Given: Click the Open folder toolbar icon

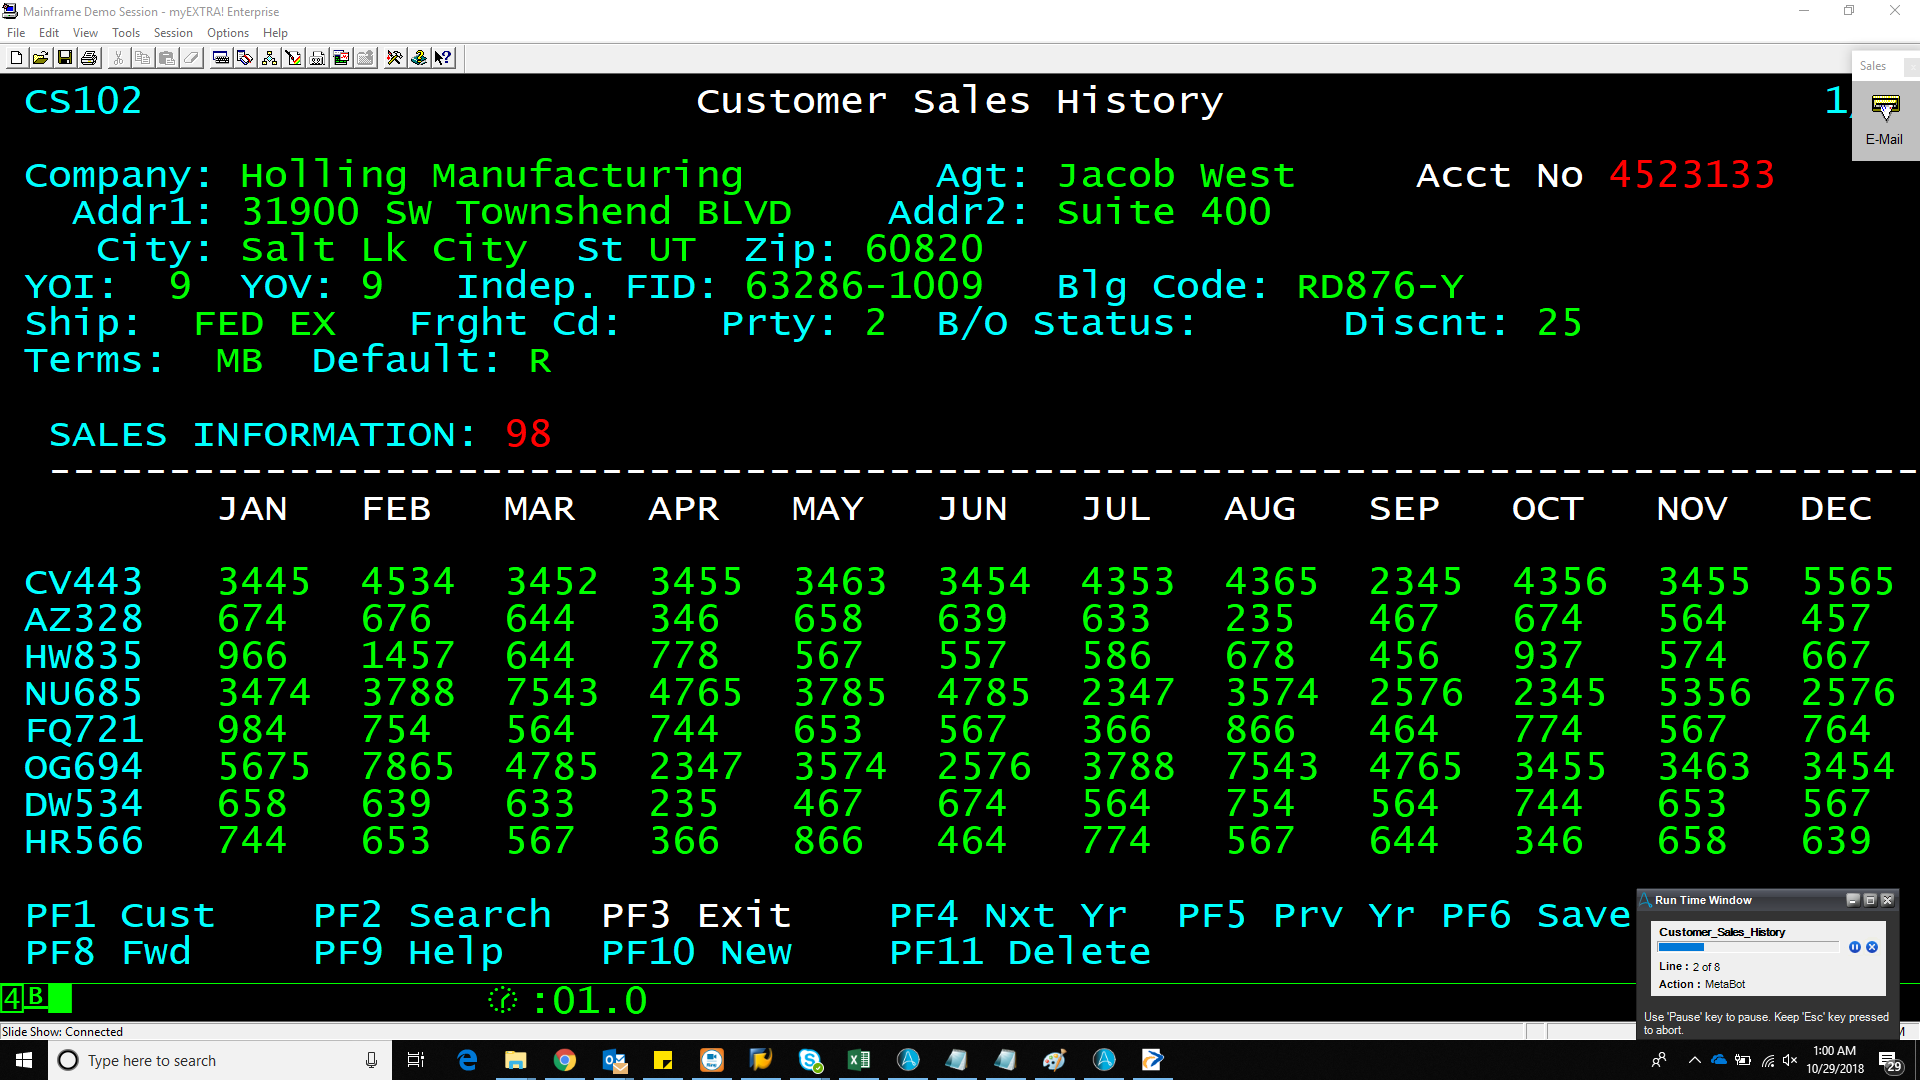Looking at the screenshot, I should tap(40, 58).
